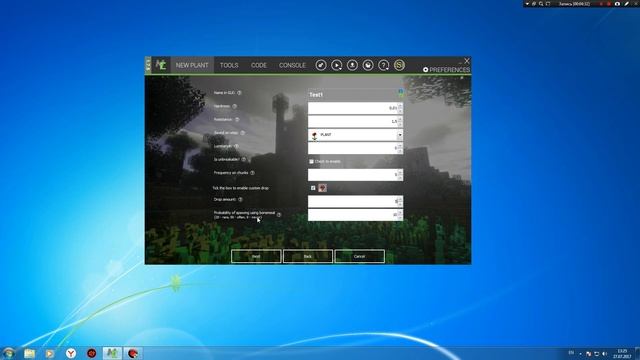This screenshot has height=360, width=640.
Task: Click the help icon next to Name in GUI
Action: (240, 93)
